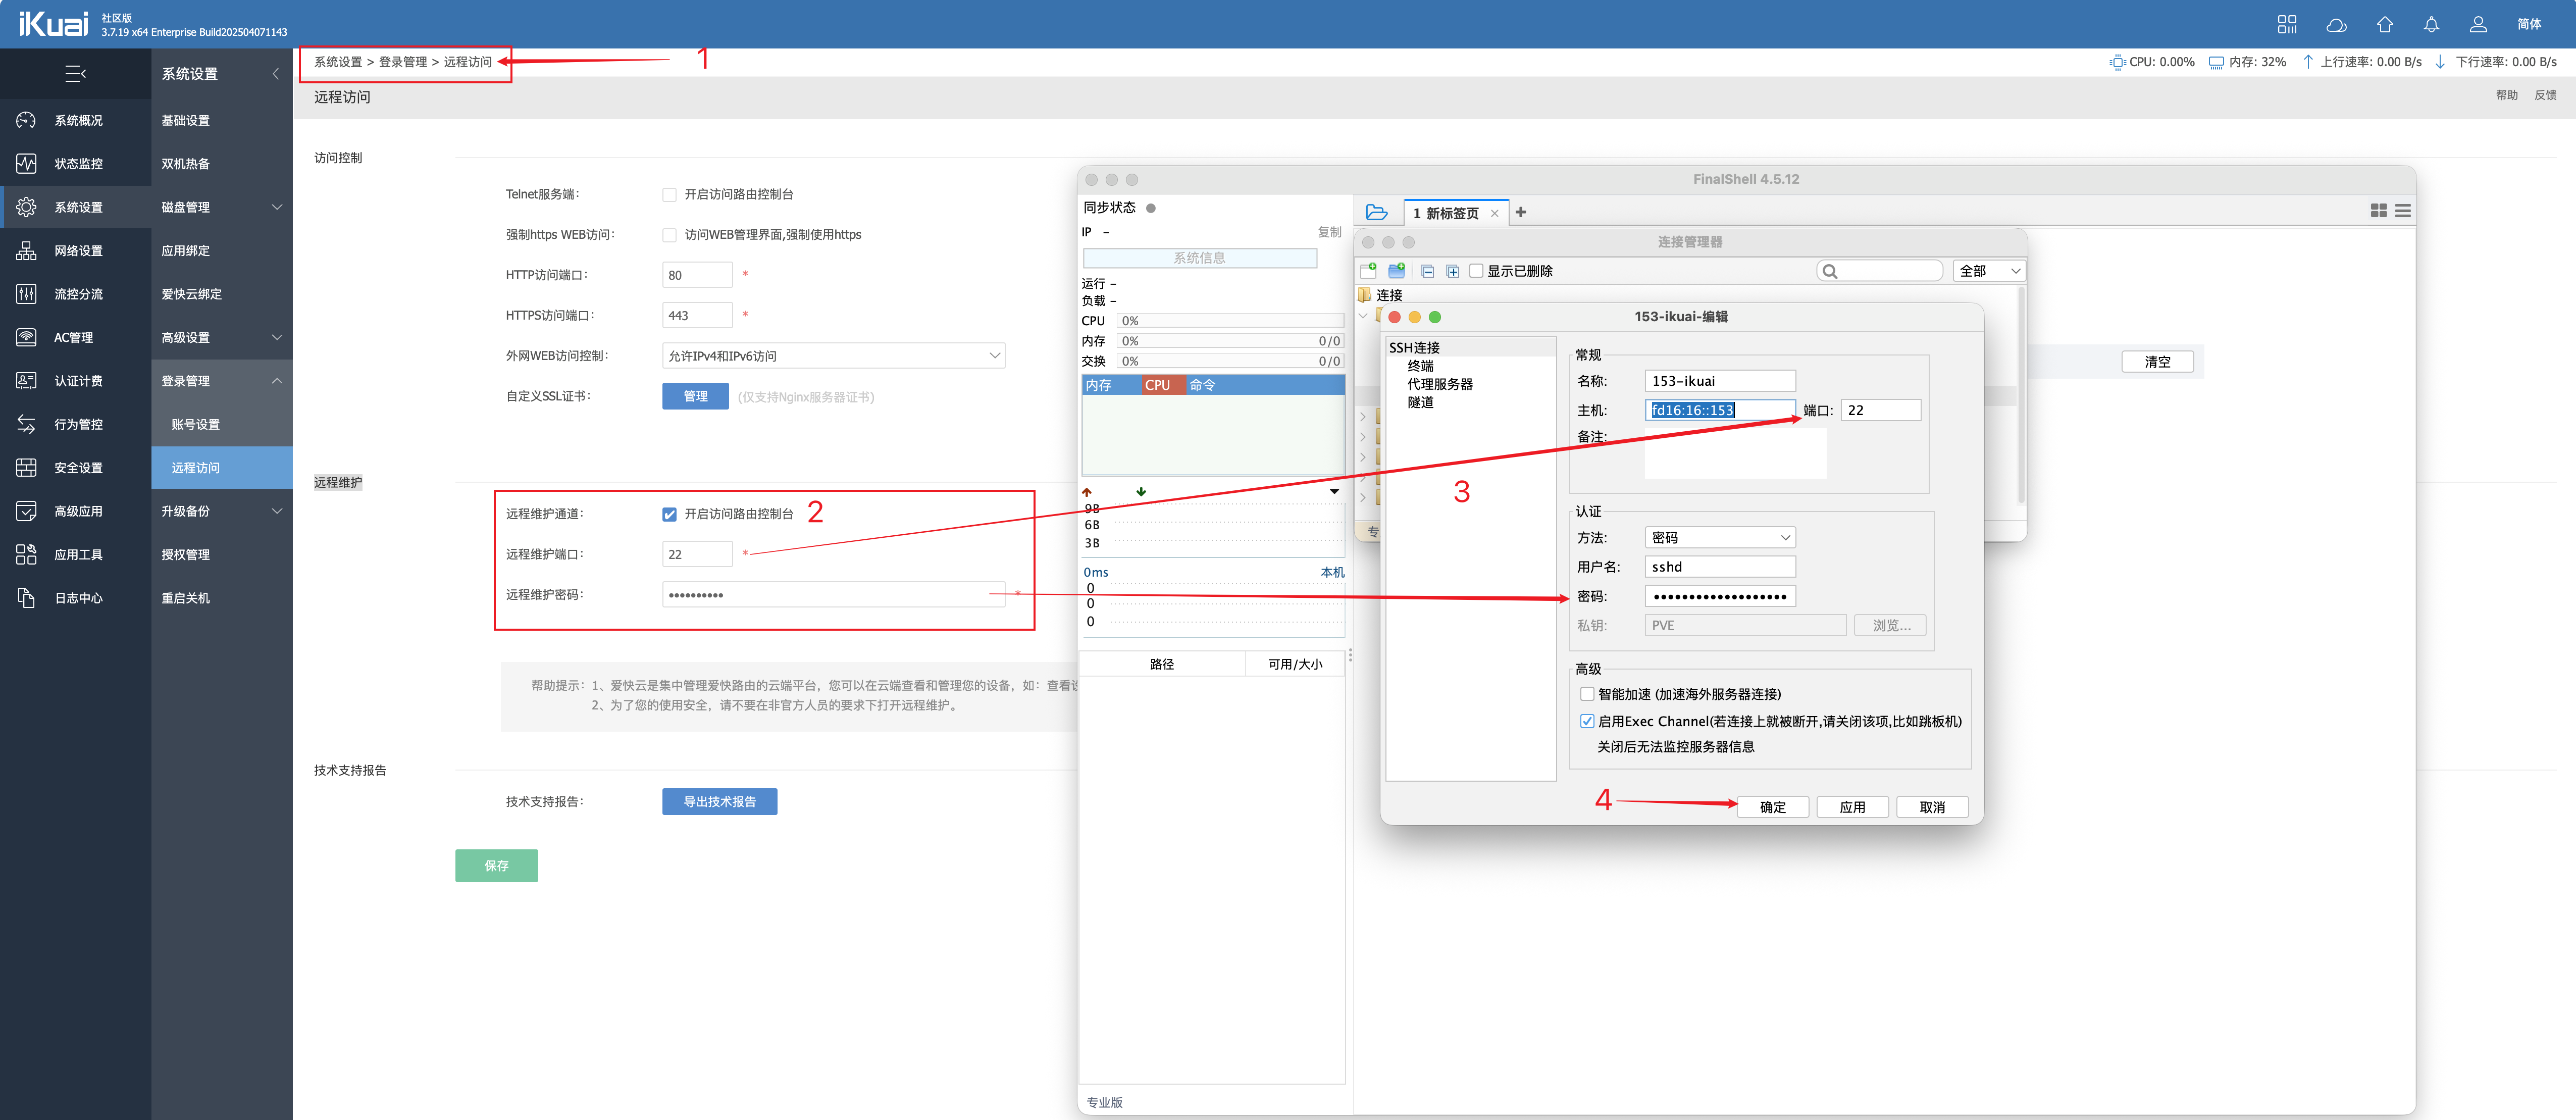Click the connection manager vertical scrollbar
The height and width of the screenshot is (1120, 2576).
pyautogui.click(x=2021, y=395)
